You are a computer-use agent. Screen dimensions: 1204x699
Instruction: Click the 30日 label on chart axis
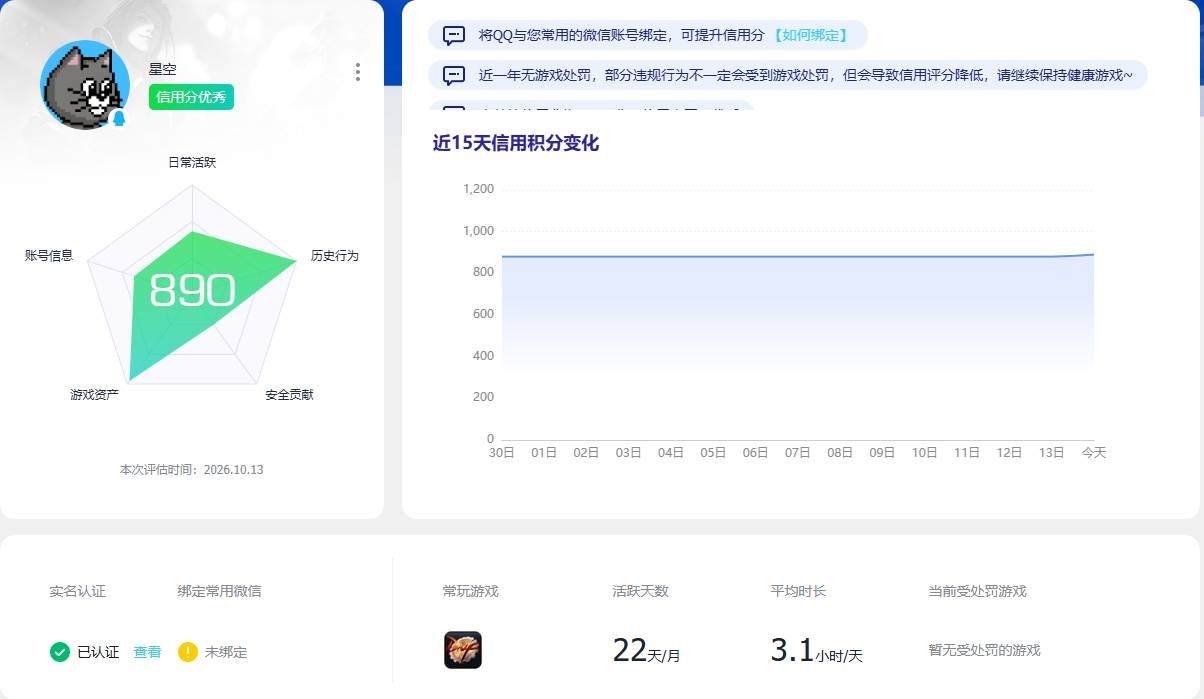pos(501,453)
